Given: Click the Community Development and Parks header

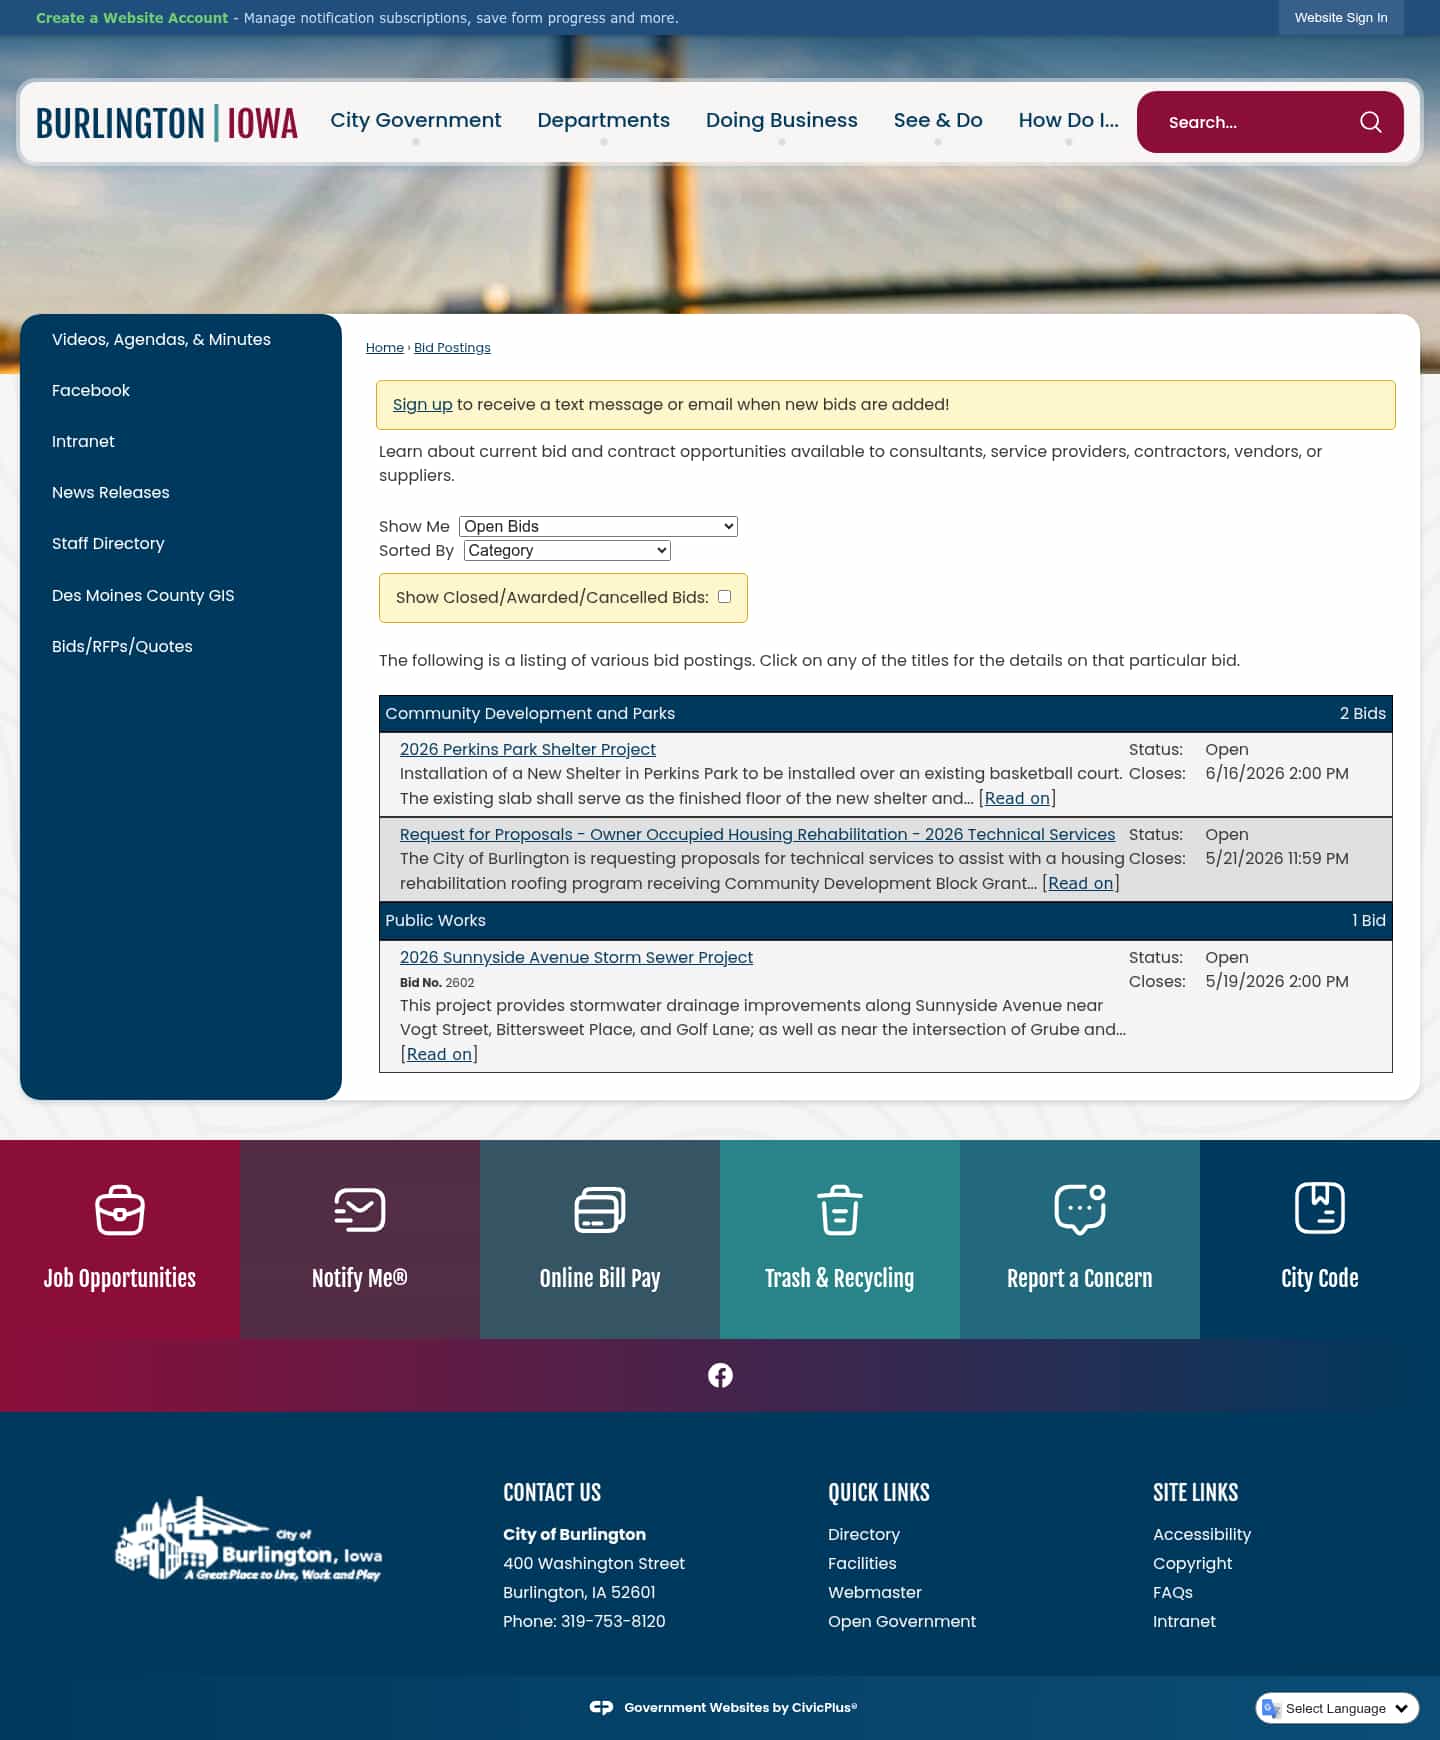Looking at the screenshot, I should coord(886,714).
